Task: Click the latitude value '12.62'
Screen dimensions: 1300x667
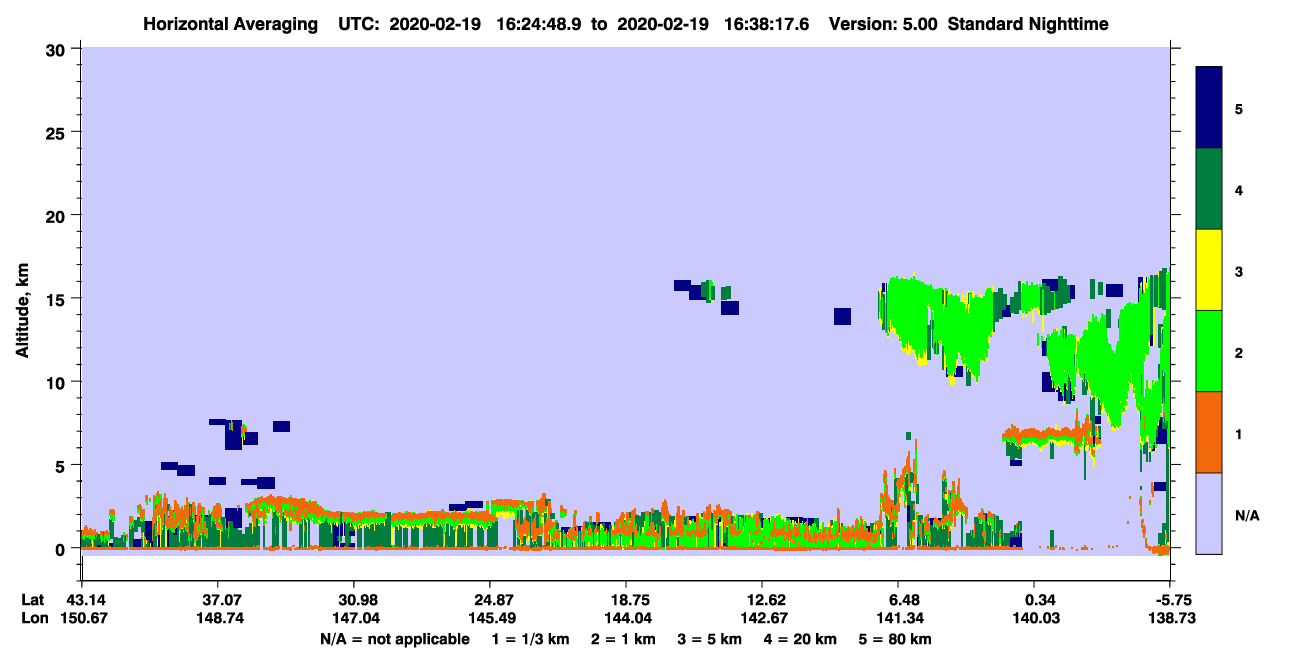Action: 767,599
